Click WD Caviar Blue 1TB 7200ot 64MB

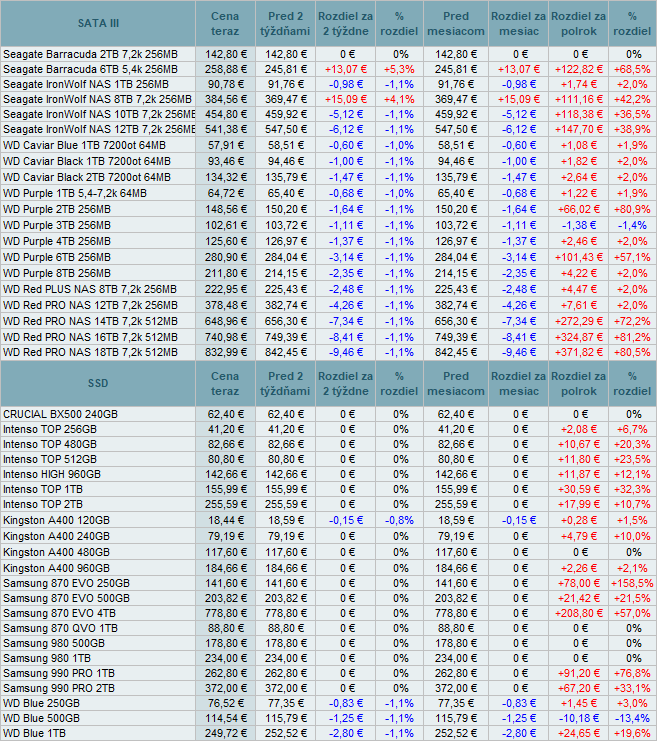click(84, 146)
